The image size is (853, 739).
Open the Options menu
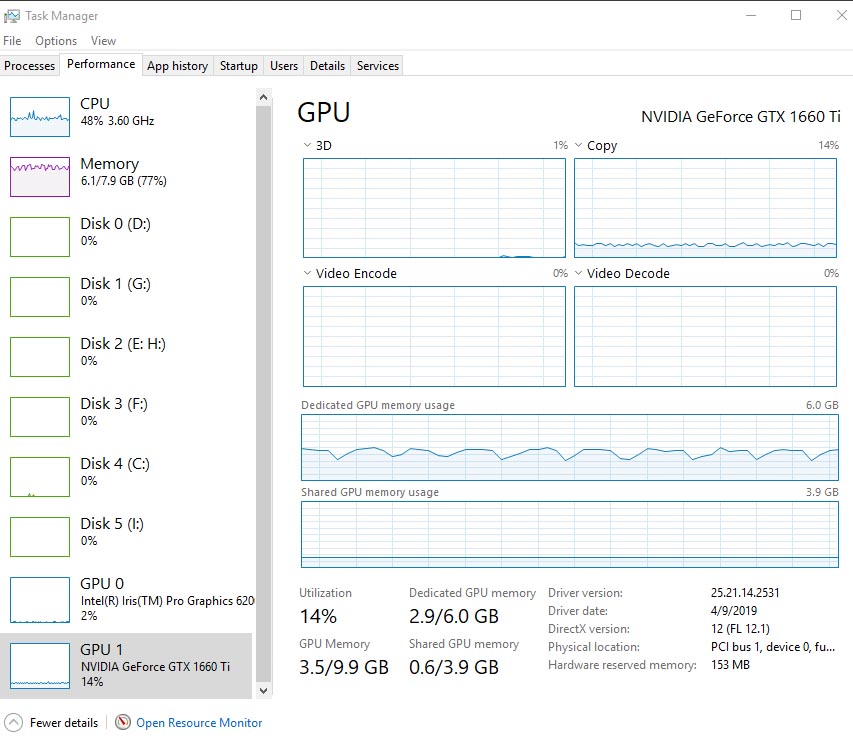tap(56, 41)
